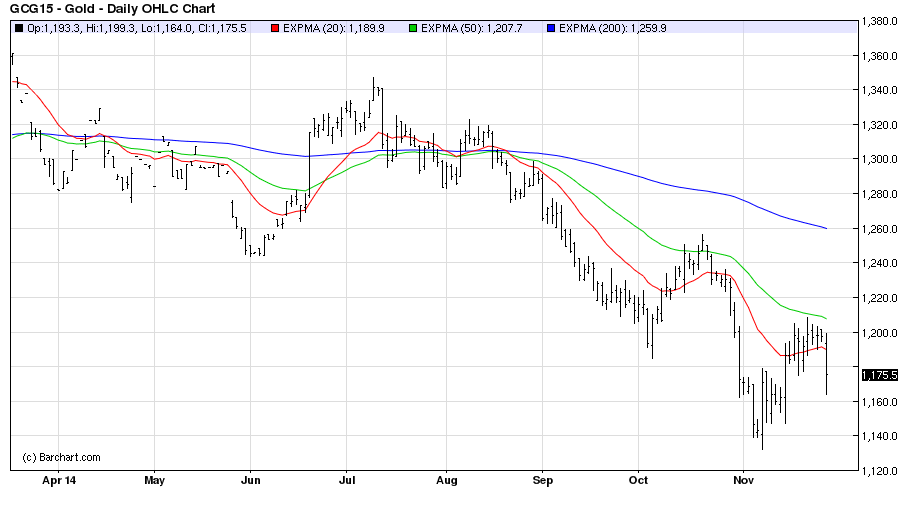Click the 1,240.0 price axis label
The image size is (900, 511).
click(x=879, y=263)
